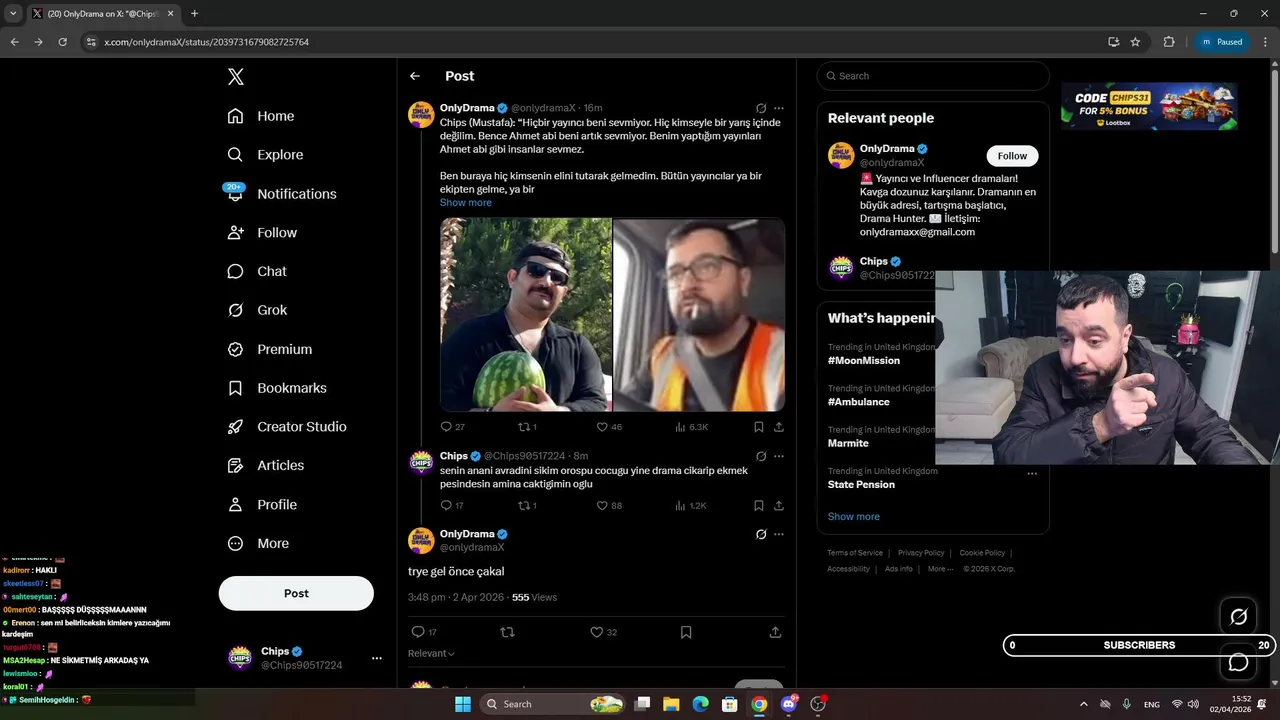This screenshot has height=720, width=1280.
Task: Like Chips post with 88 likes
Action: pos(602,506)
